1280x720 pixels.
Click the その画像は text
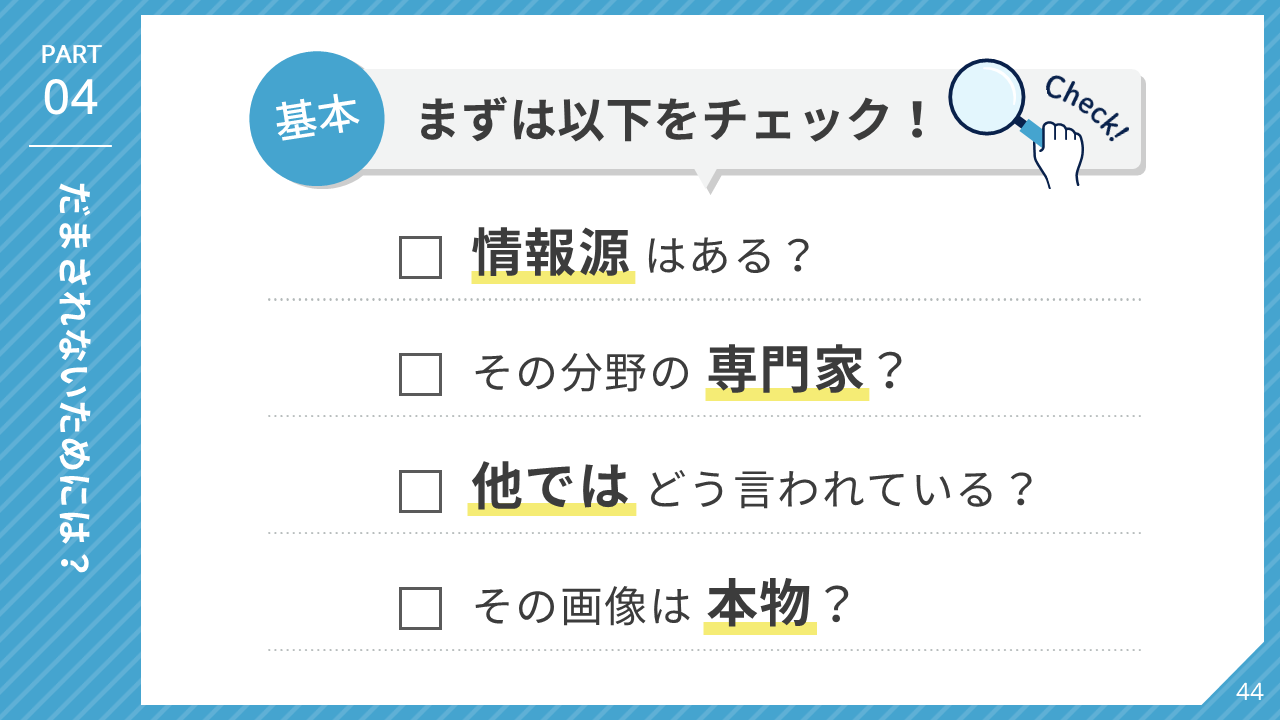582,607
